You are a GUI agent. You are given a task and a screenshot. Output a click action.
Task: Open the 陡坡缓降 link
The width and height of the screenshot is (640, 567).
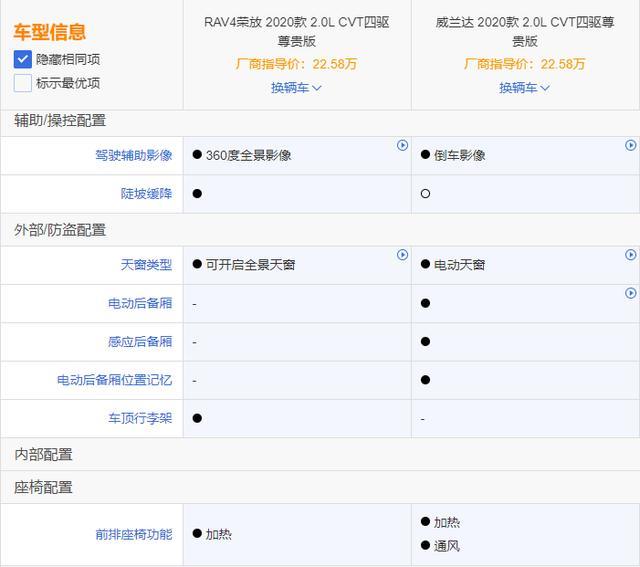coord(147,193)
